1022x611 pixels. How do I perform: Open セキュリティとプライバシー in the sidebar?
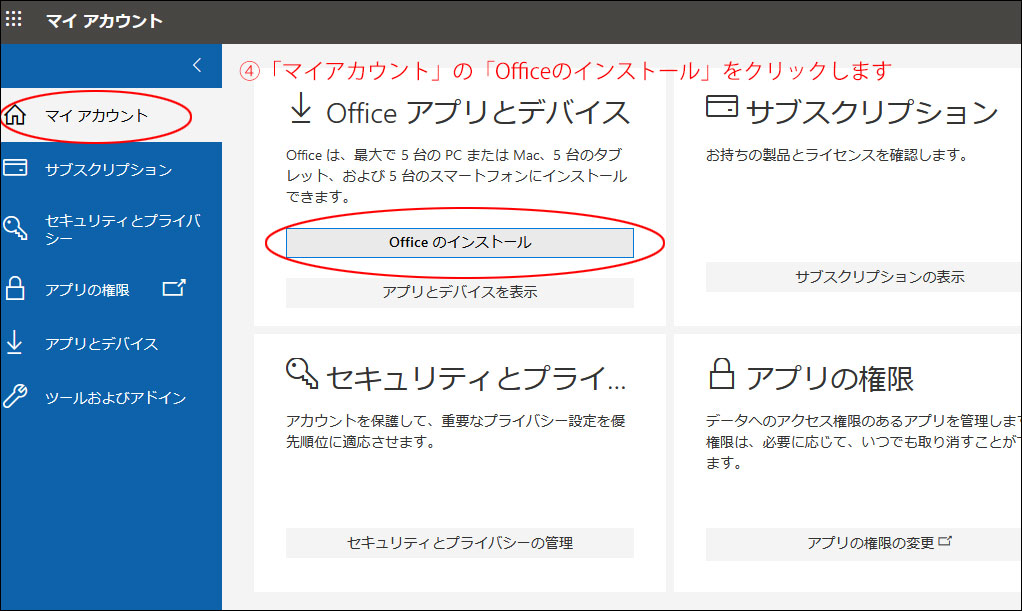[x=123, y=229]
